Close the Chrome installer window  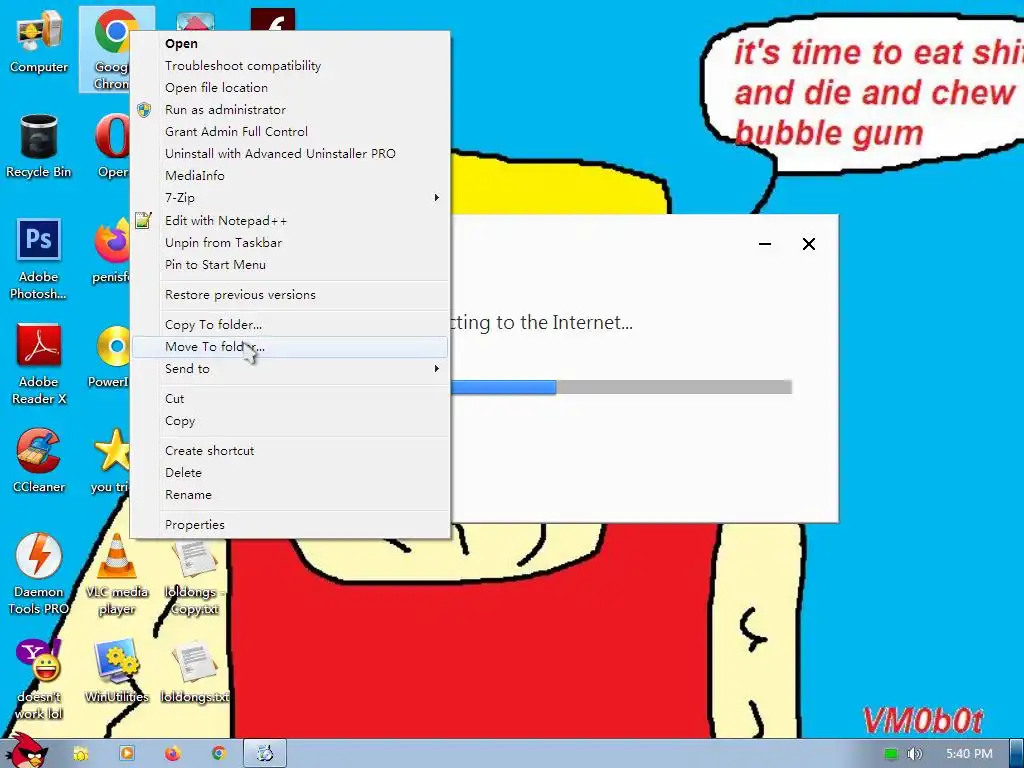[808, 244]
